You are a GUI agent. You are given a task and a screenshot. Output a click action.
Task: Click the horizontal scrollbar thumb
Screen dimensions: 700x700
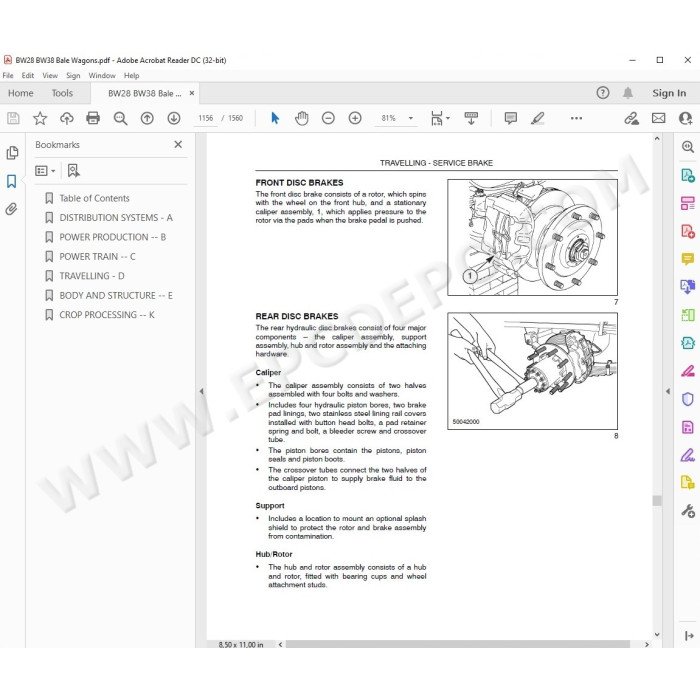[x=458, y=644]
